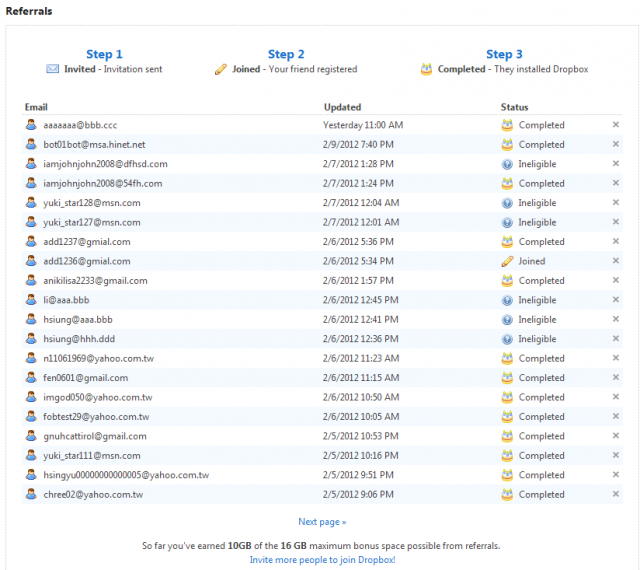Click the Email column header
This screenshot has width=640, height=570.
click(36, 107)
